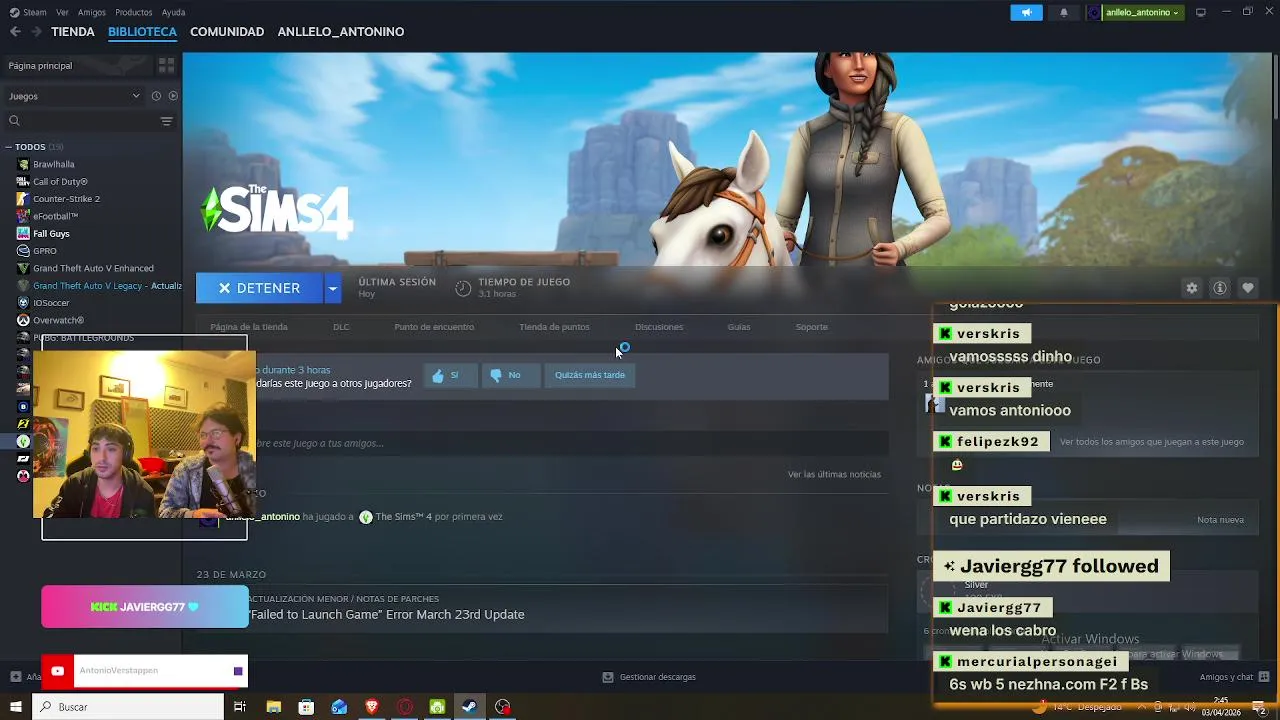Select Grand Theft Auto V Enhanced
The width and height of the screenshot is (1280, 720).
92,268
